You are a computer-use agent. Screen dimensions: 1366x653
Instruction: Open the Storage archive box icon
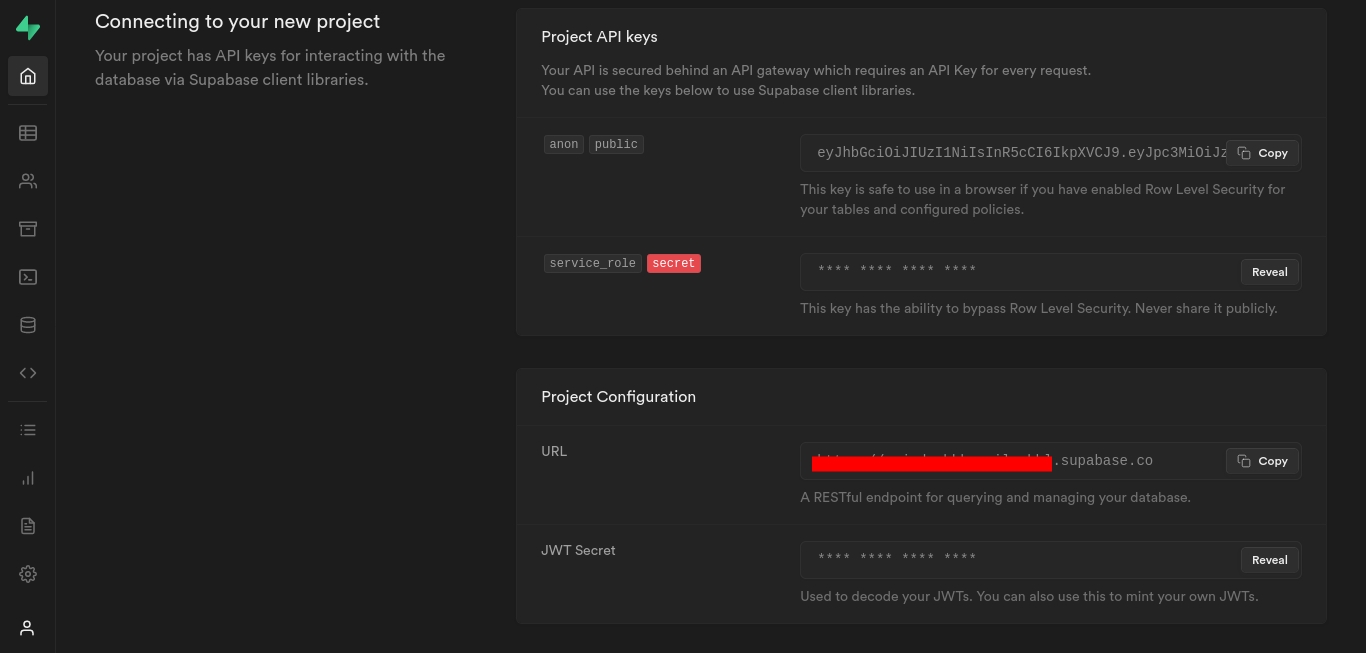[x=28, y=229]
